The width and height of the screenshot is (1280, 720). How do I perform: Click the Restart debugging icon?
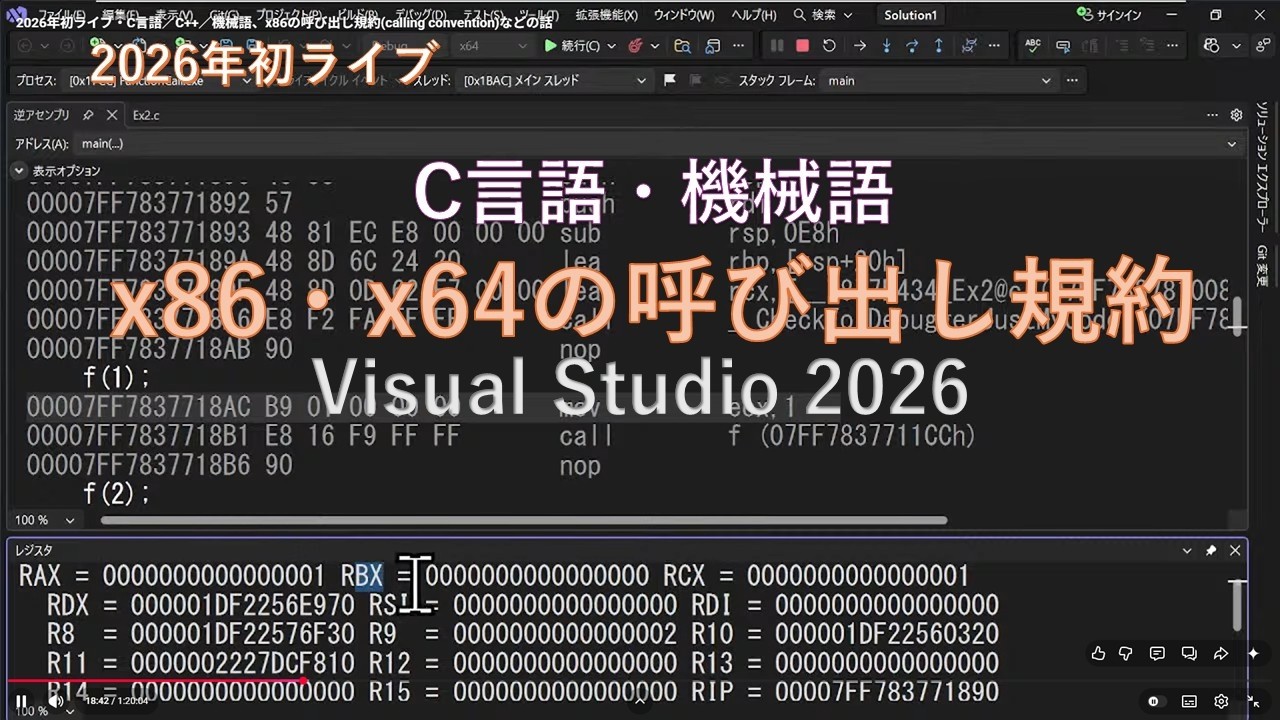tap(829, 46)
